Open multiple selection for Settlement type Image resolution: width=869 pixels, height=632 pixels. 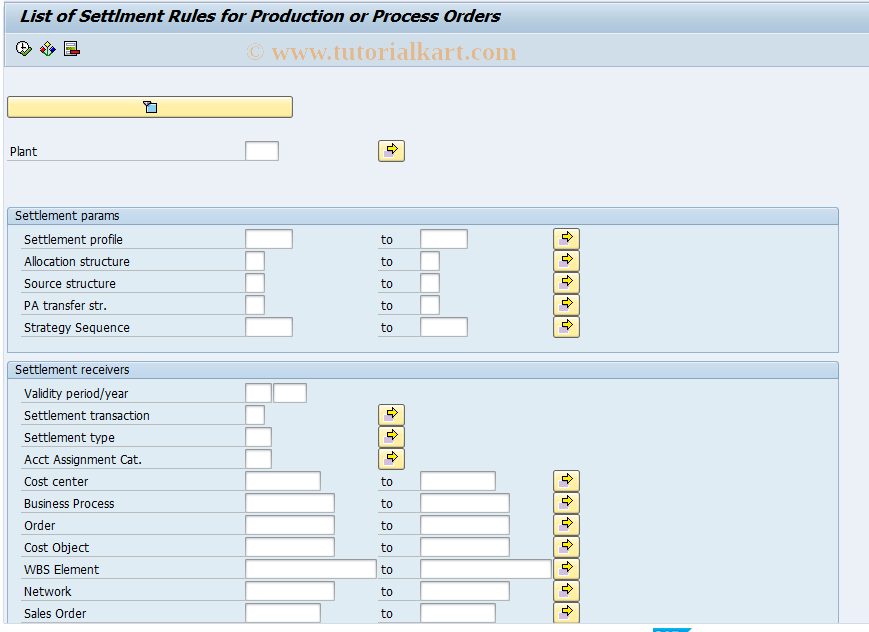(391, 436)
